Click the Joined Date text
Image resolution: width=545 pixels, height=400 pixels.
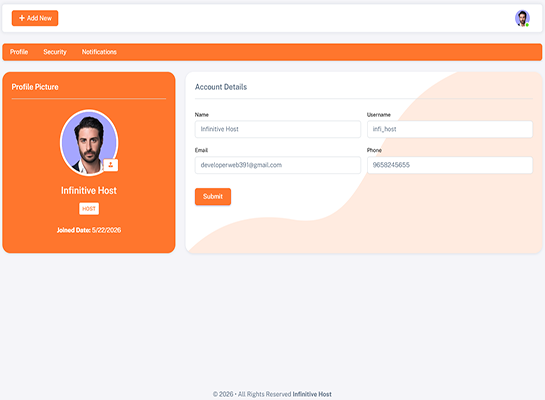coord(89,230)
